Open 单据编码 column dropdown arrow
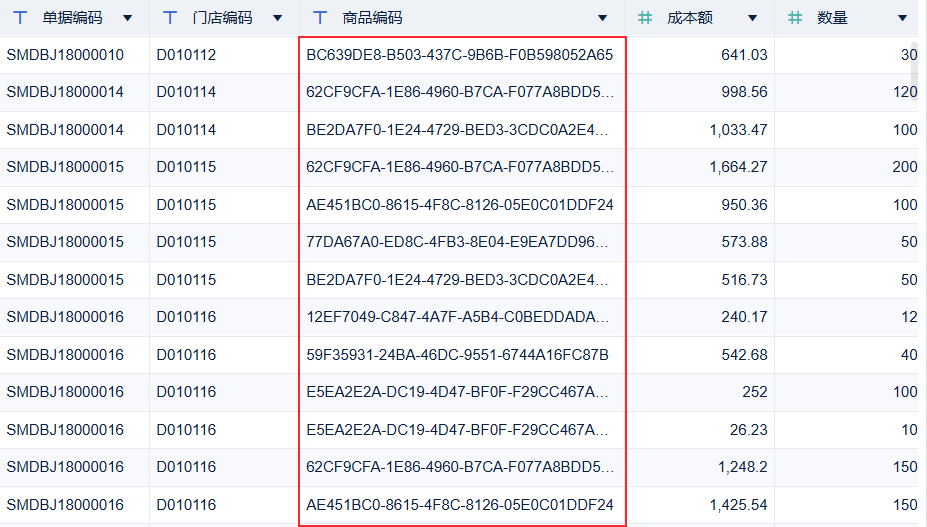The width and height of the screenshot is (927, 527). (127, 18)
